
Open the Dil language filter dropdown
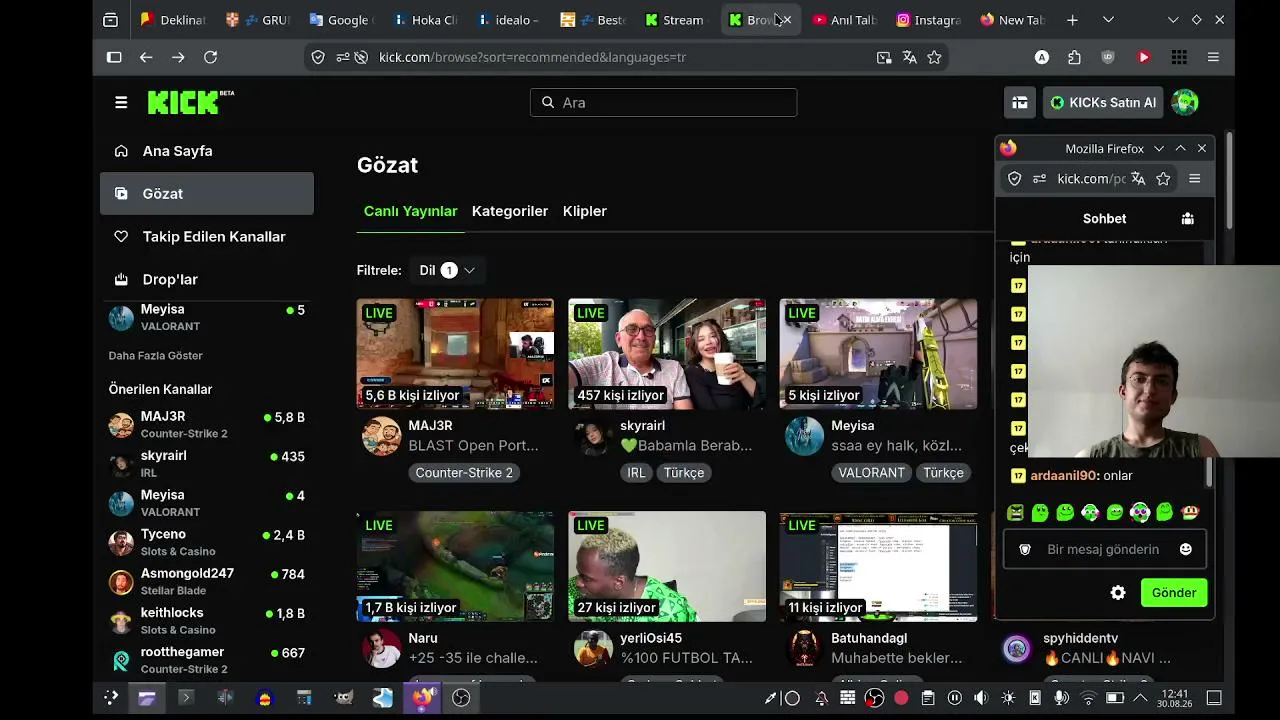pyautogui.click(x=447, y=270)
